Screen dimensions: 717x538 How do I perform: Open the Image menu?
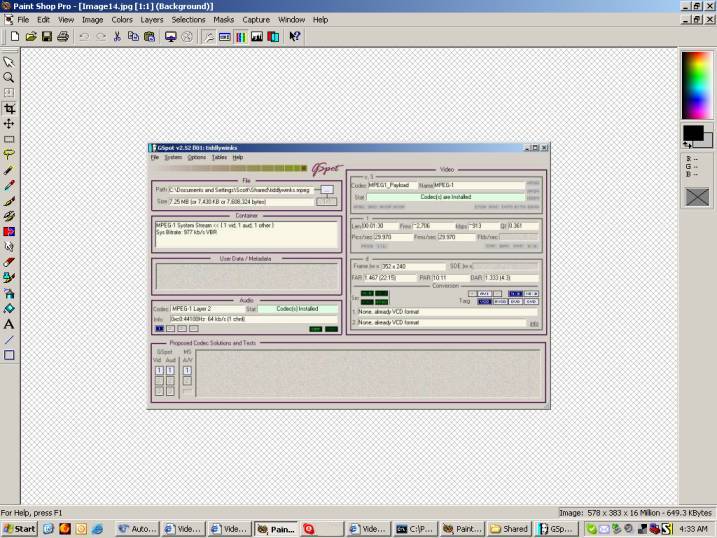tap(92, 20)
